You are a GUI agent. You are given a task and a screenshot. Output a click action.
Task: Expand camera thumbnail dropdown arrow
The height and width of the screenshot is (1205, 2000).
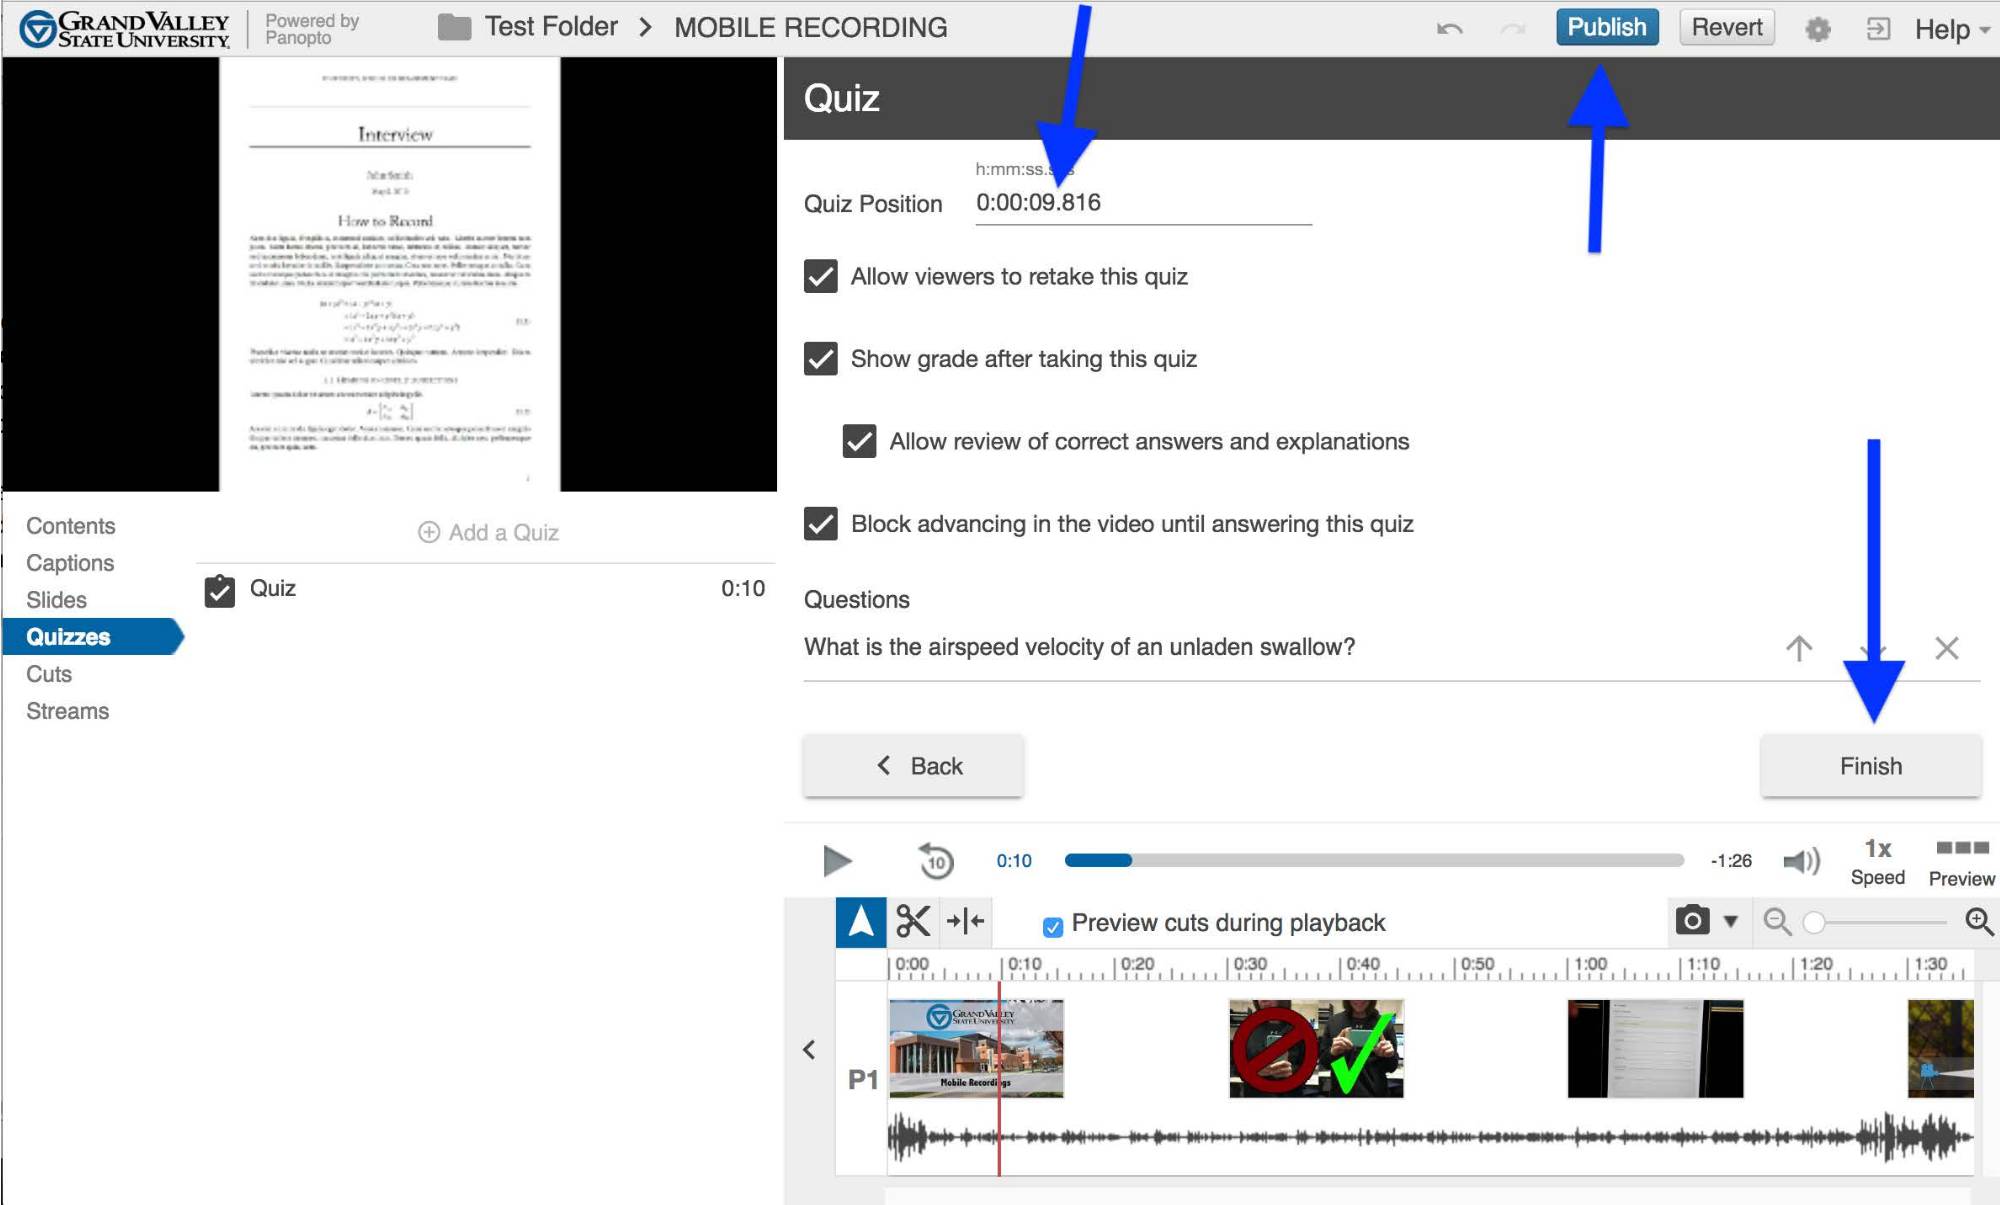(1731, 921)
